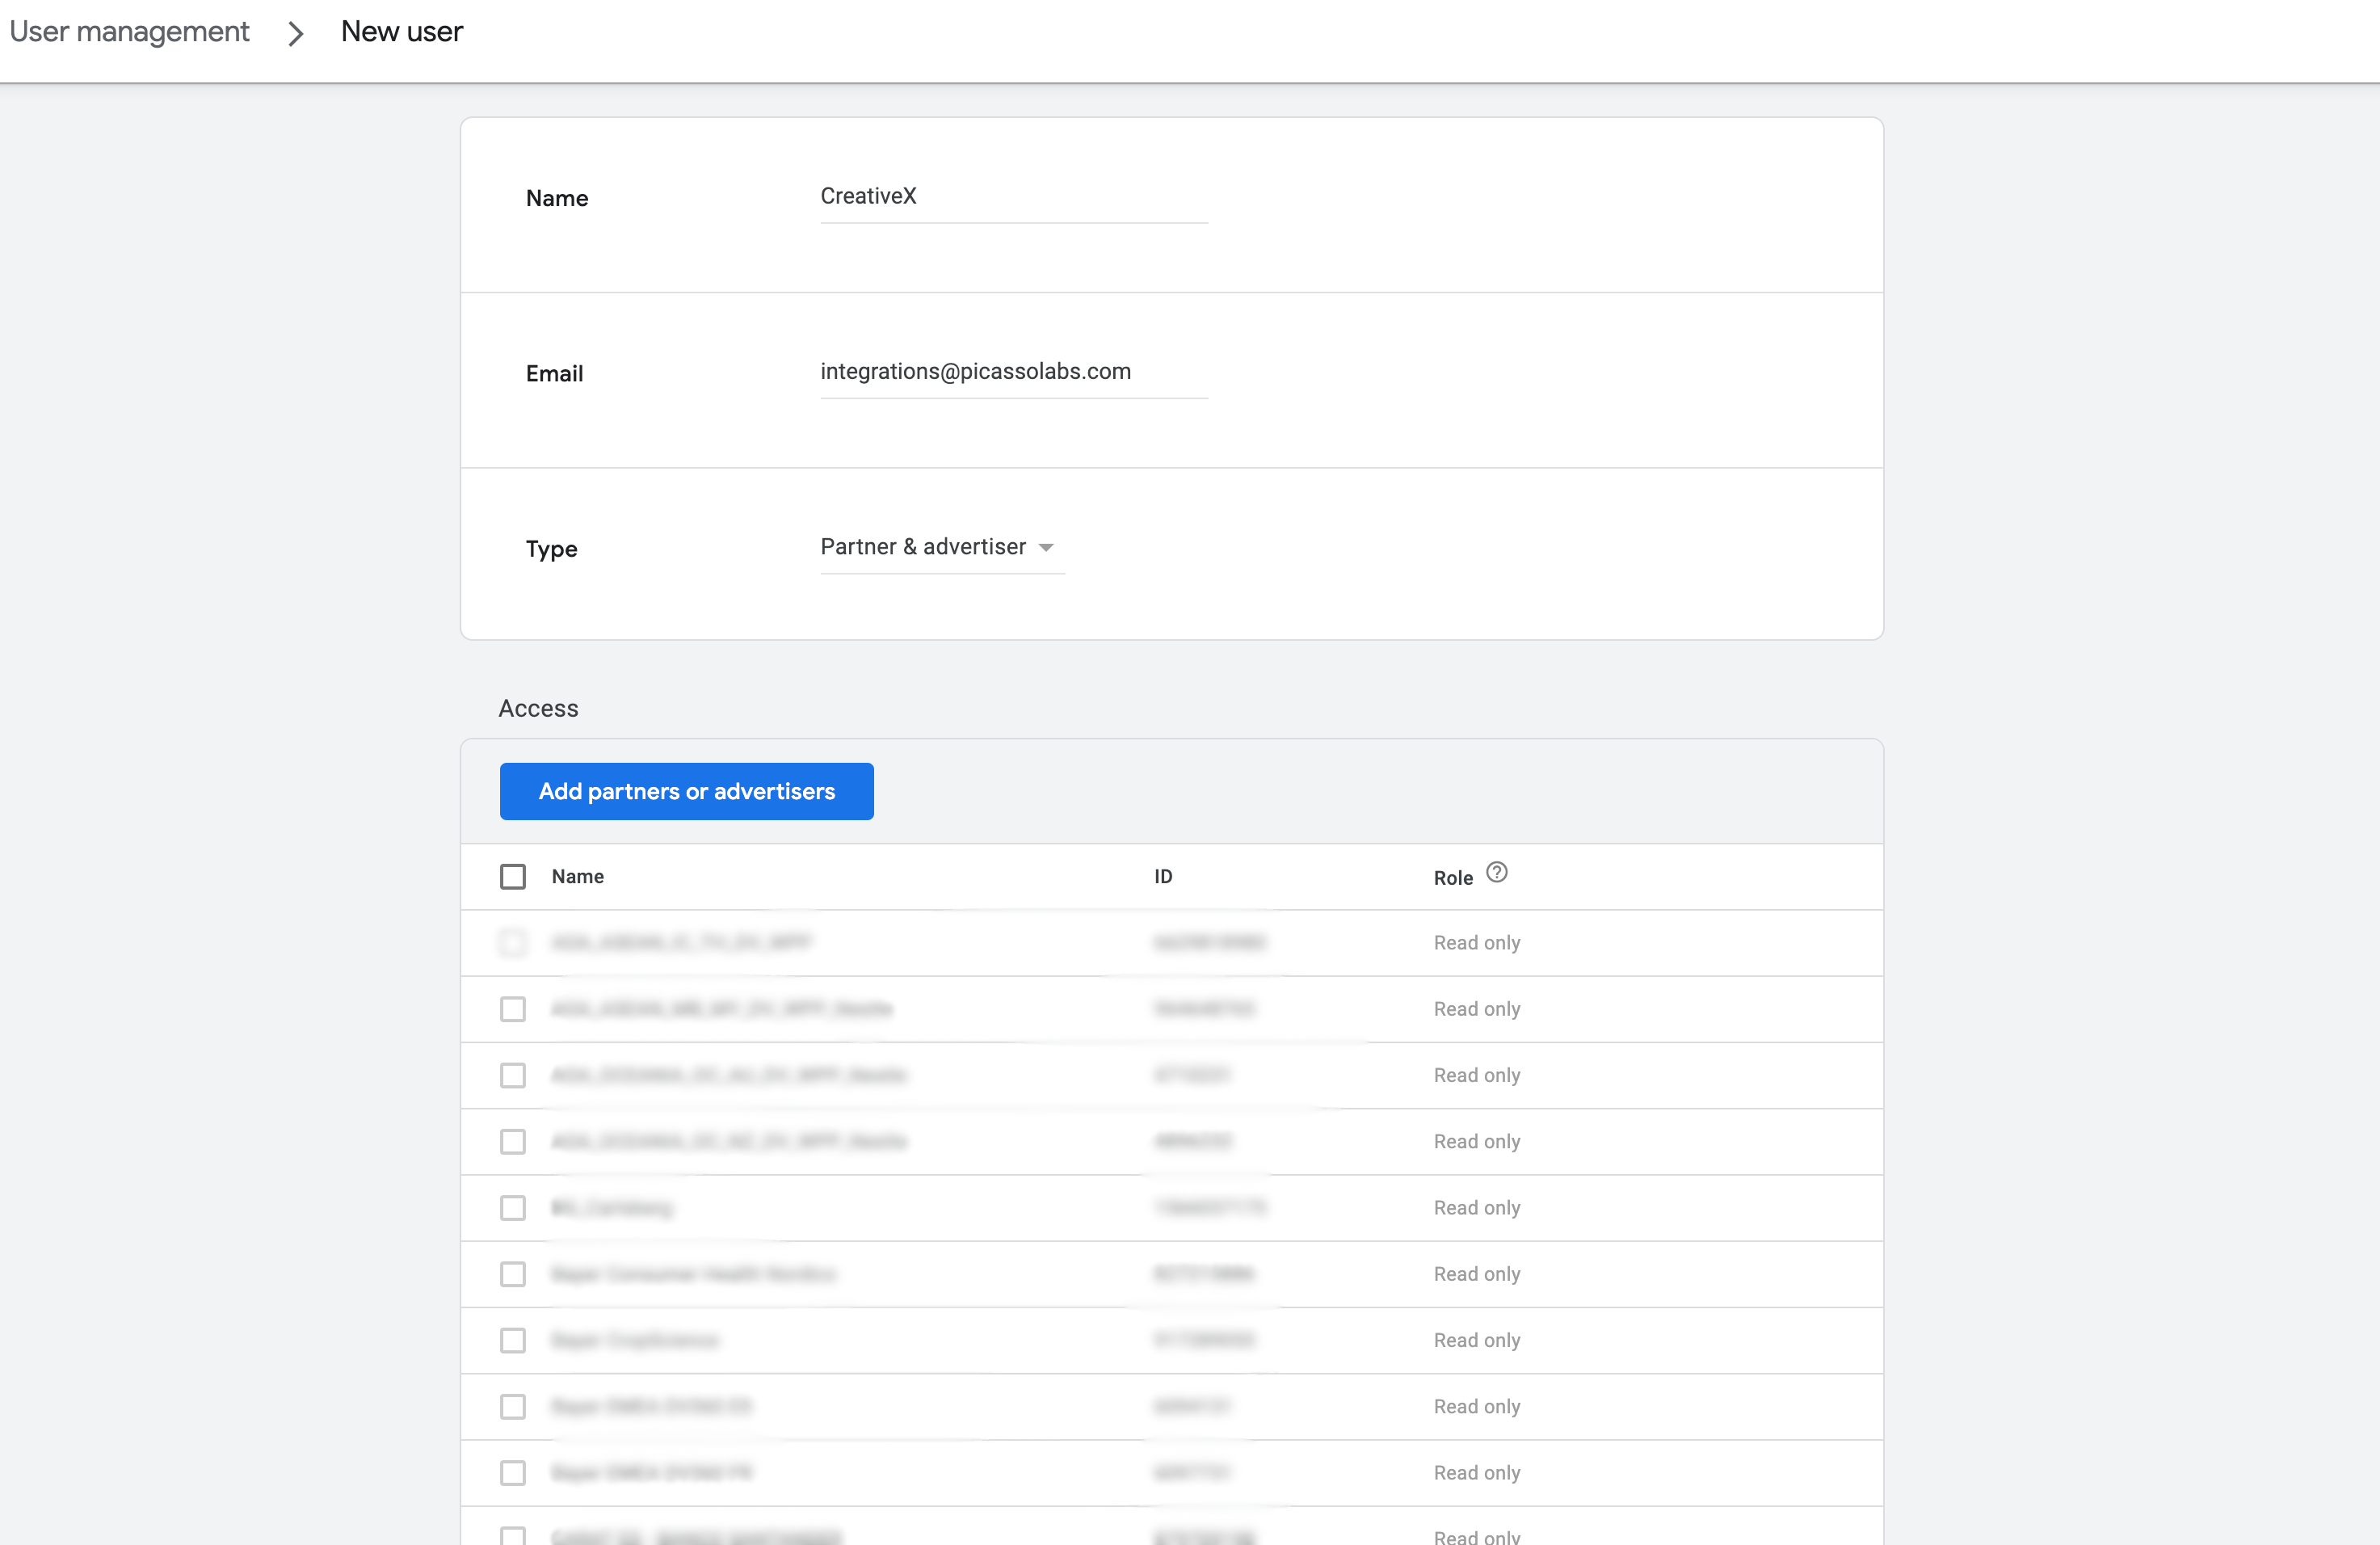
Task: Click the Access section heading
Action: tap(538, 709)
